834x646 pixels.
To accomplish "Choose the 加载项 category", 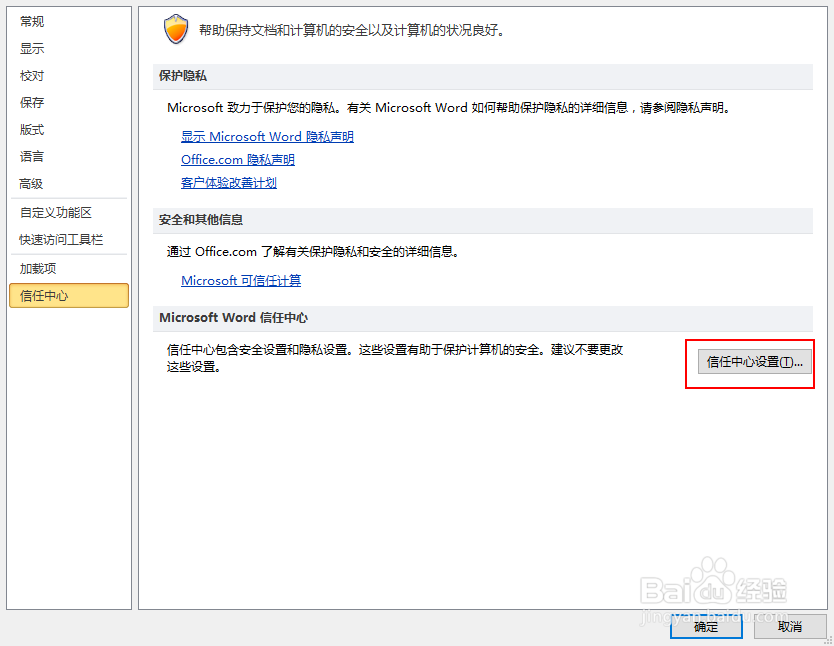I will pos(38,269).
